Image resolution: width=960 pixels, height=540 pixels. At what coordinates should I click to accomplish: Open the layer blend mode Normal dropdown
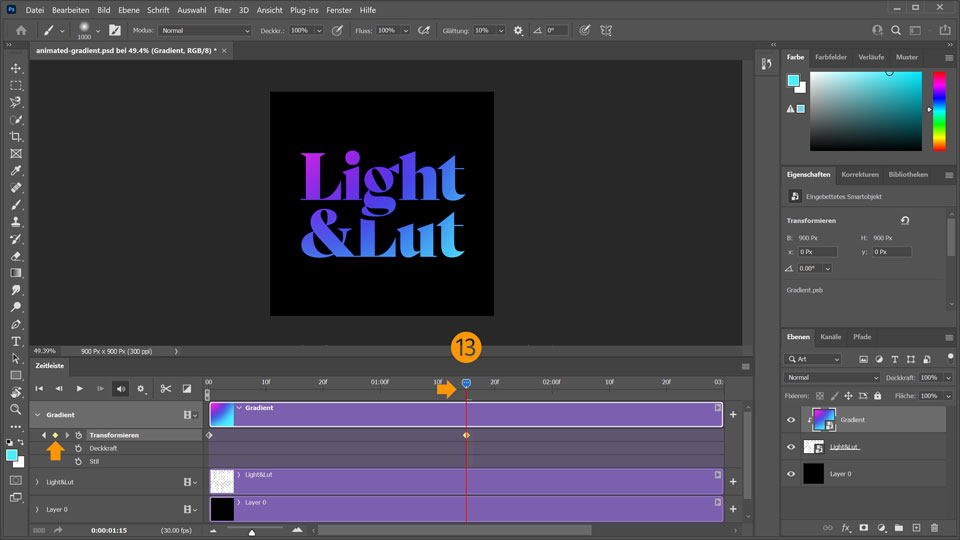tap(833, 377)
